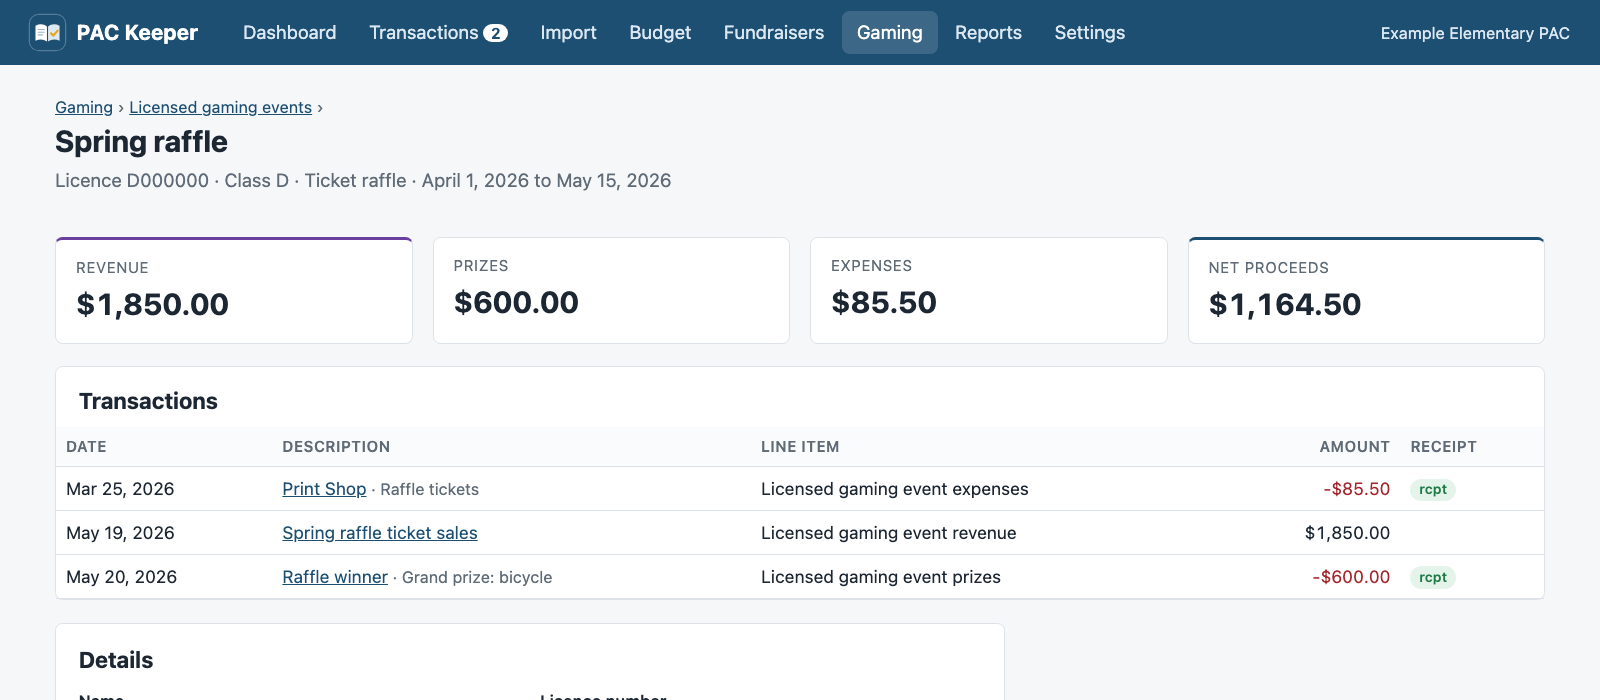The width and height of the screenshot is (1600, 700).
Task: Click the Details section heading
Action: pyautogui.click(x=116, y=660)
